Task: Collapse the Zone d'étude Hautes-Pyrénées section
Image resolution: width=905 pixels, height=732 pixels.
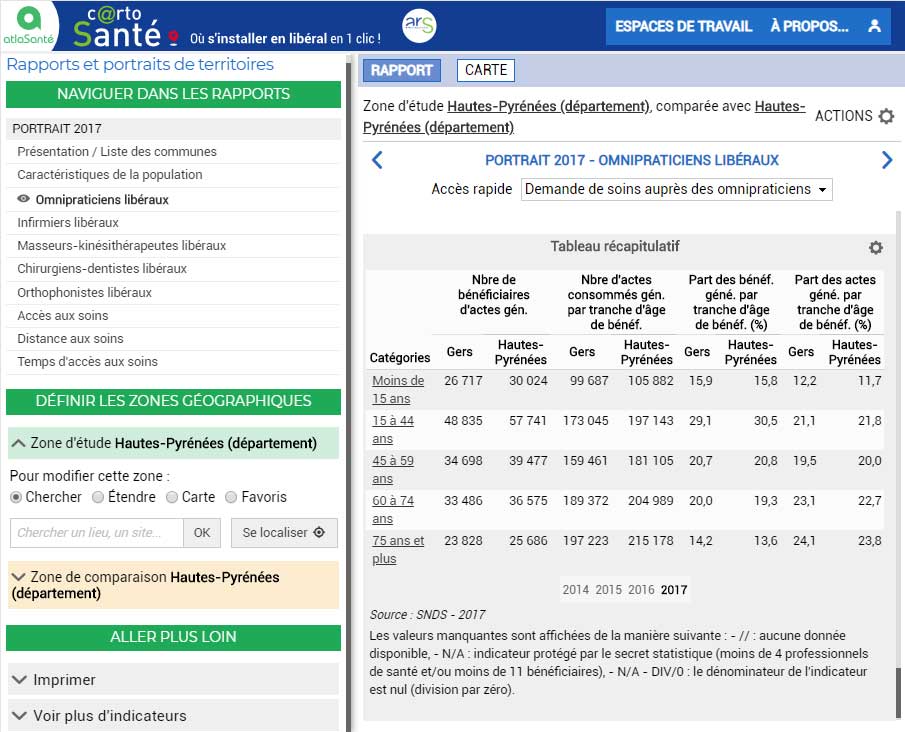Action: pyautogui.click(x=173, y=443)
